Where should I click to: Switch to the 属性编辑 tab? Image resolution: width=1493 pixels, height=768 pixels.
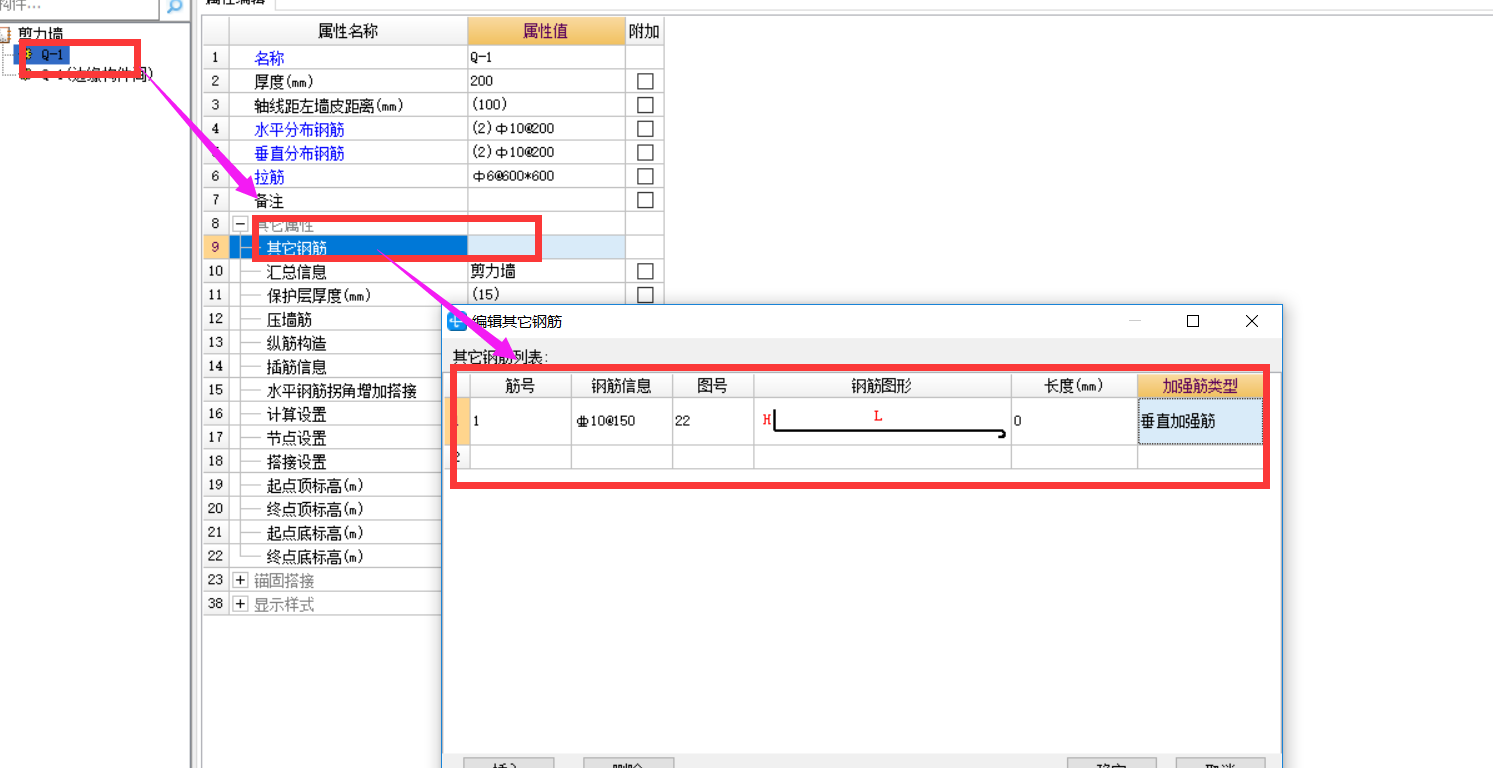click(236, 3)
